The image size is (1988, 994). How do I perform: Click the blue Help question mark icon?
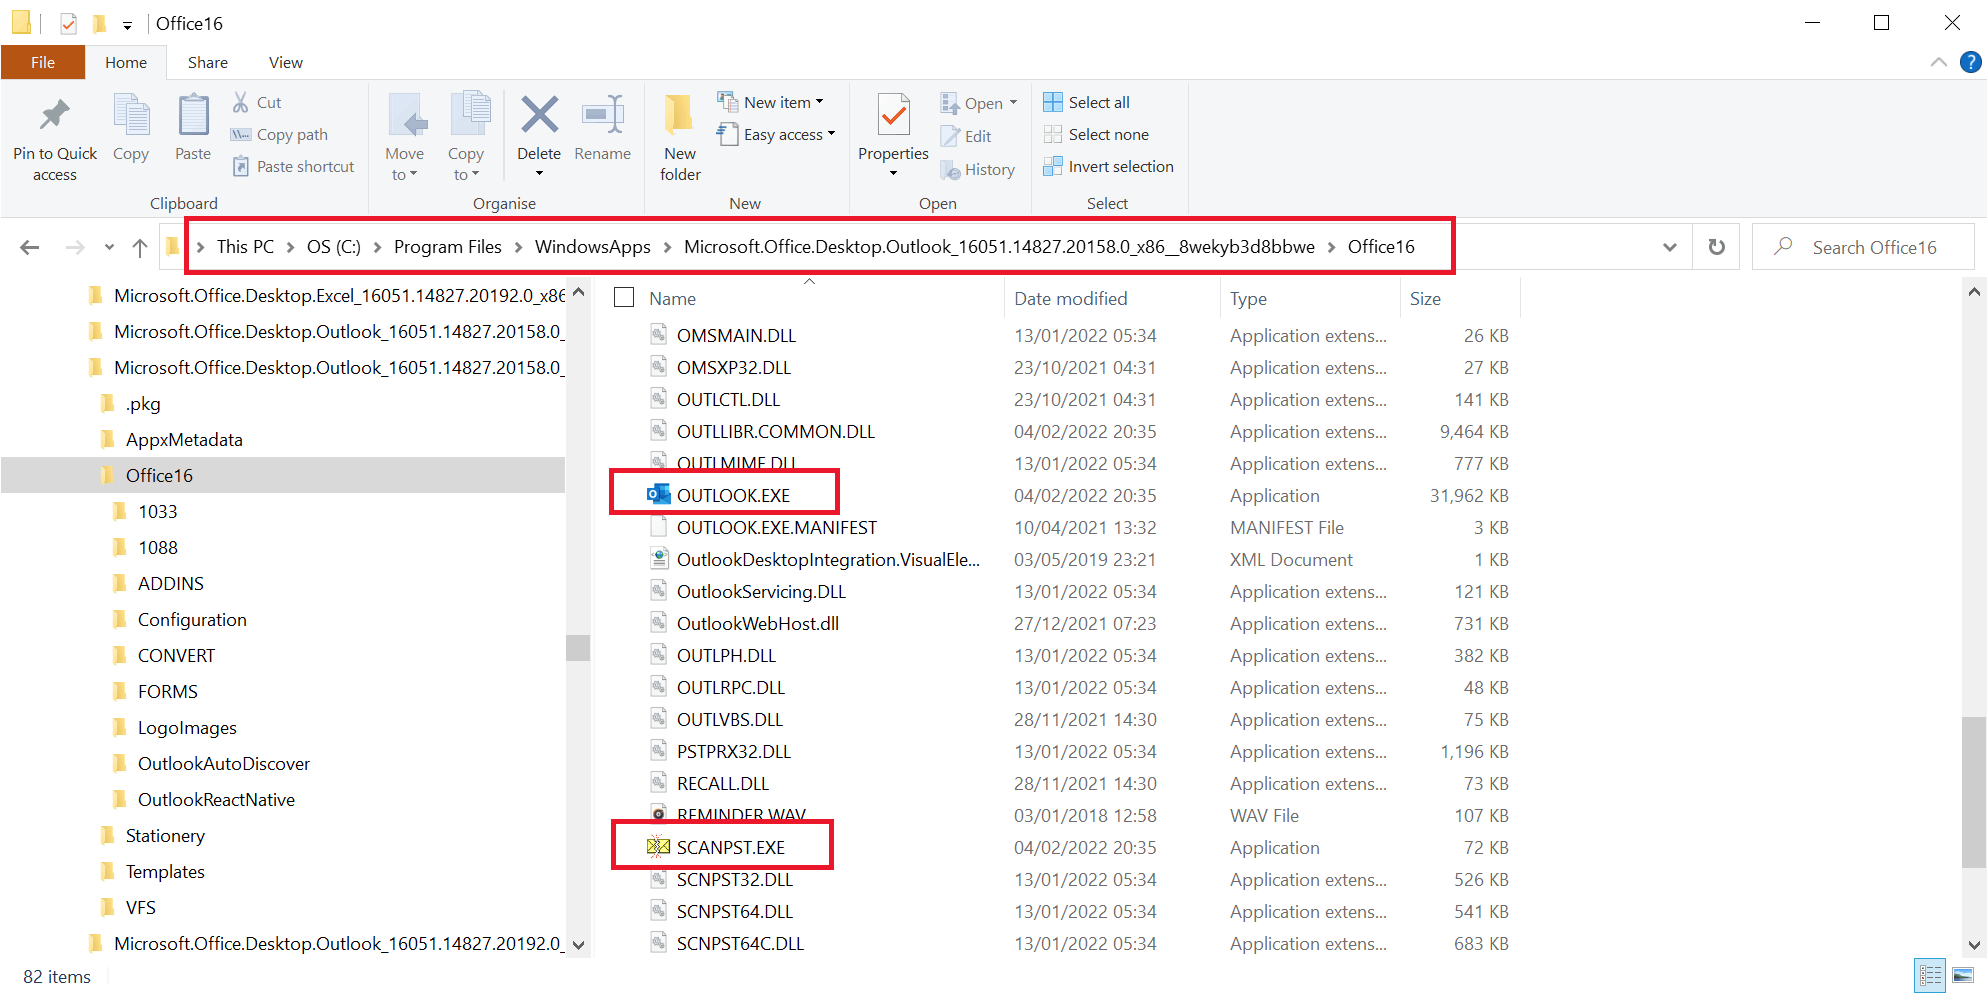click(1970, 62)
